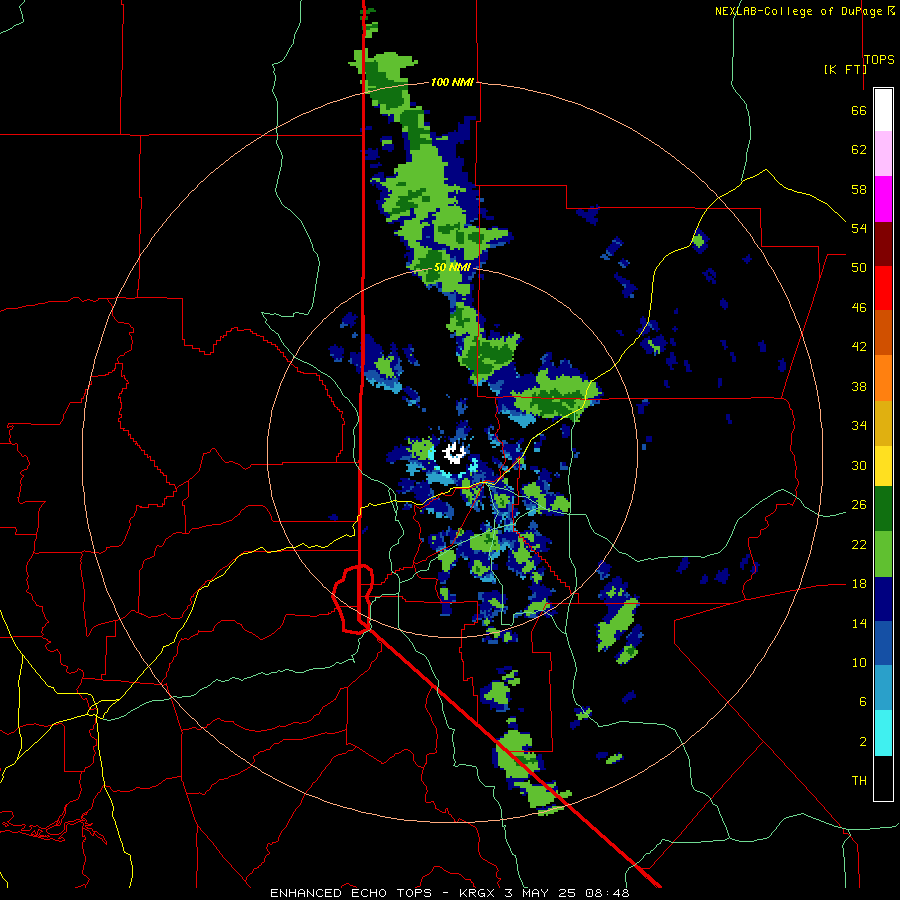Click the 26 legend value
Viewport: 900px width, 900px height.
(x=859, y=505)
